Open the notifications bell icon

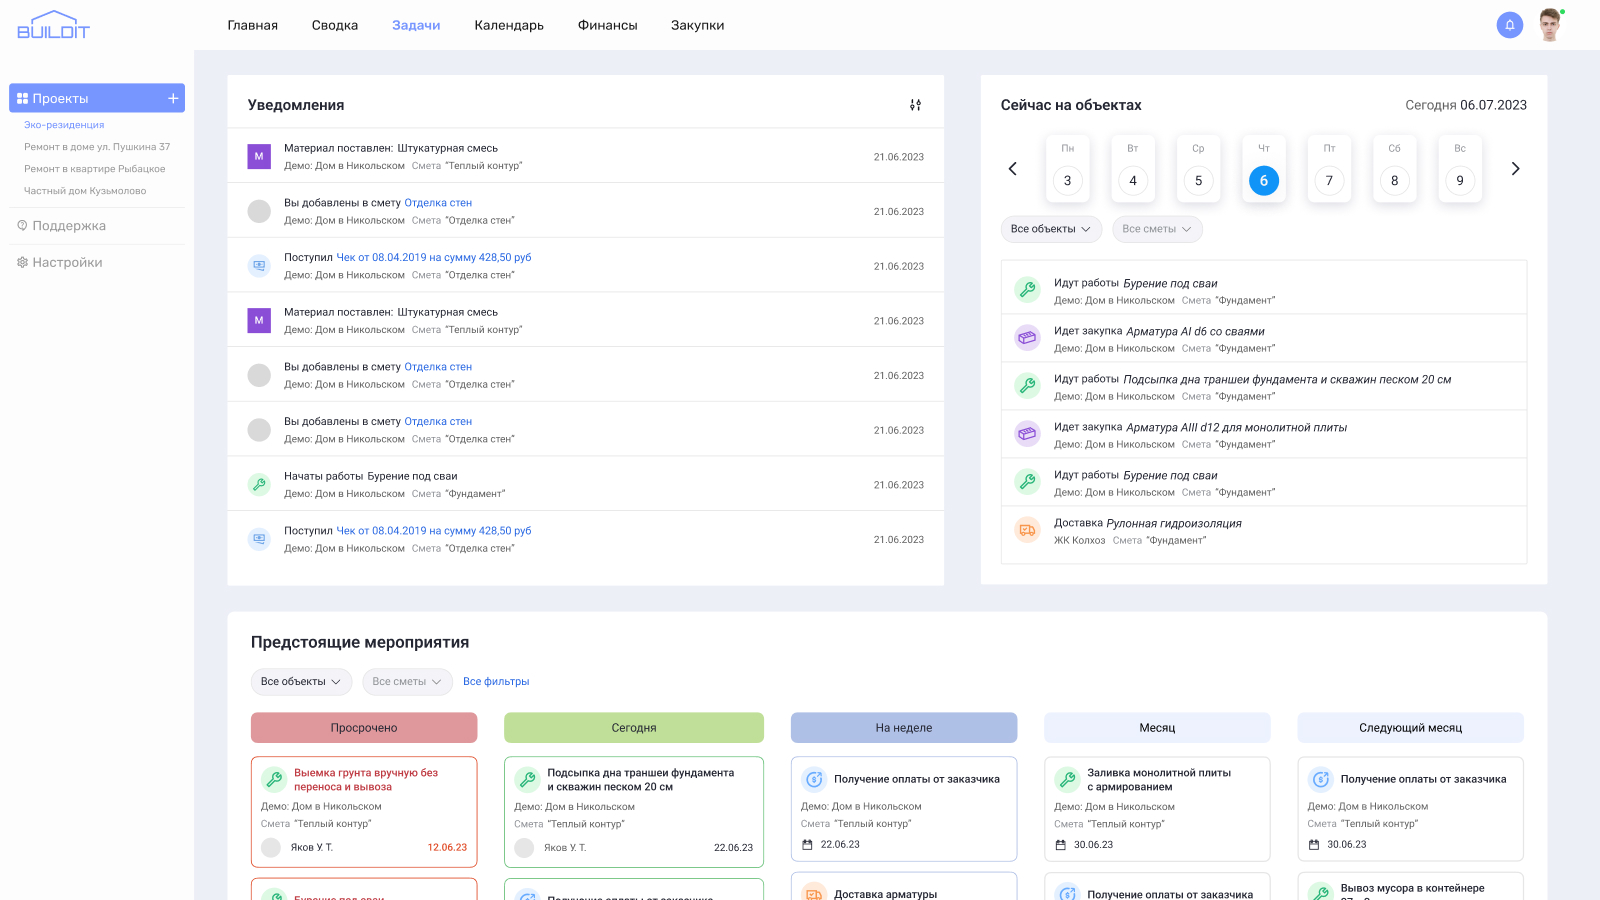1509,25
